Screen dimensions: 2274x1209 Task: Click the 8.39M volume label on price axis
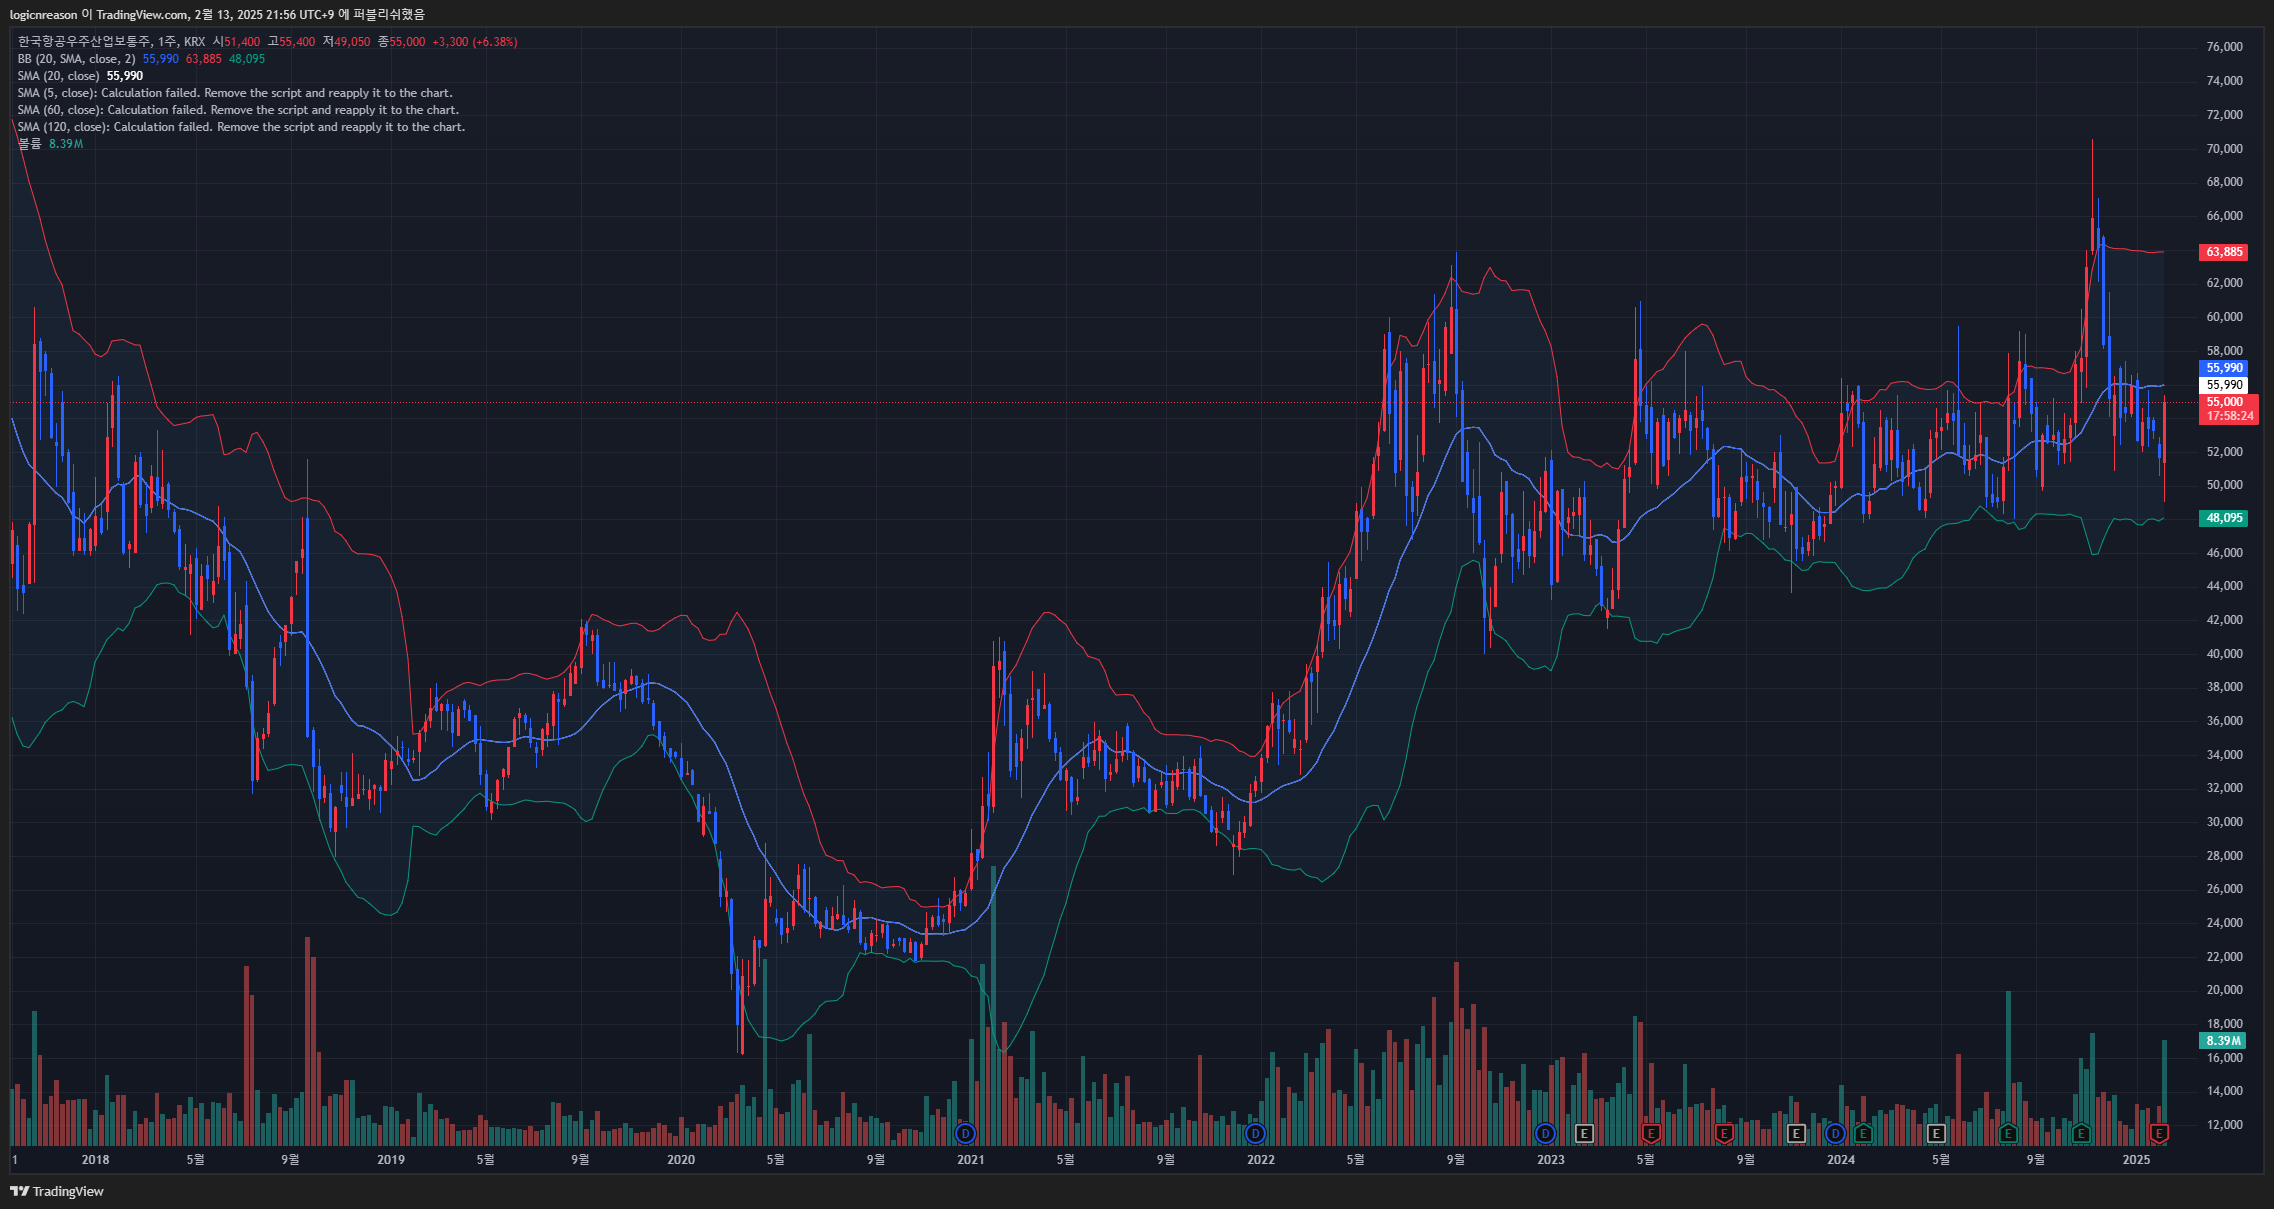pyautogui.click(x=2223, y=1041)
